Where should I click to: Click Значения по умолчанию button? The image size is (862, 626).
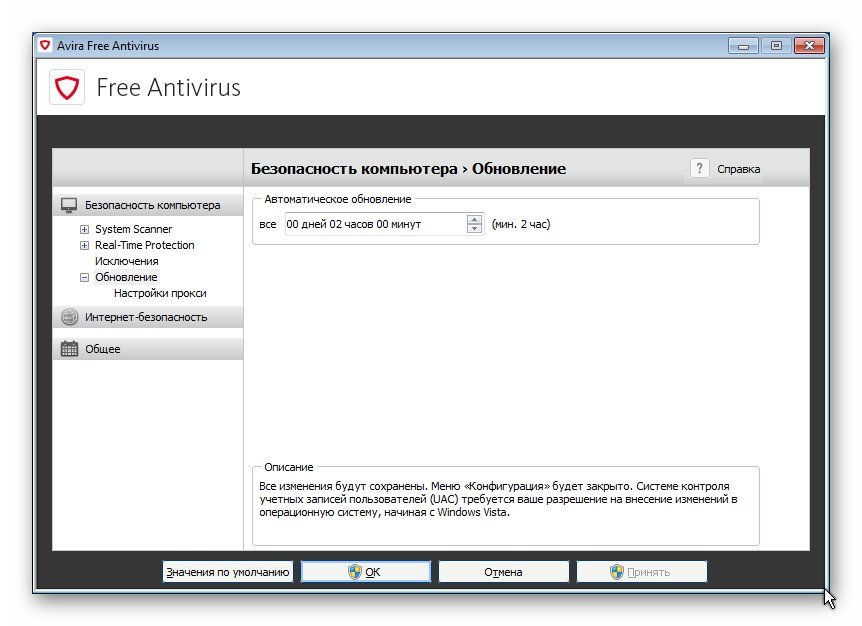228,572
